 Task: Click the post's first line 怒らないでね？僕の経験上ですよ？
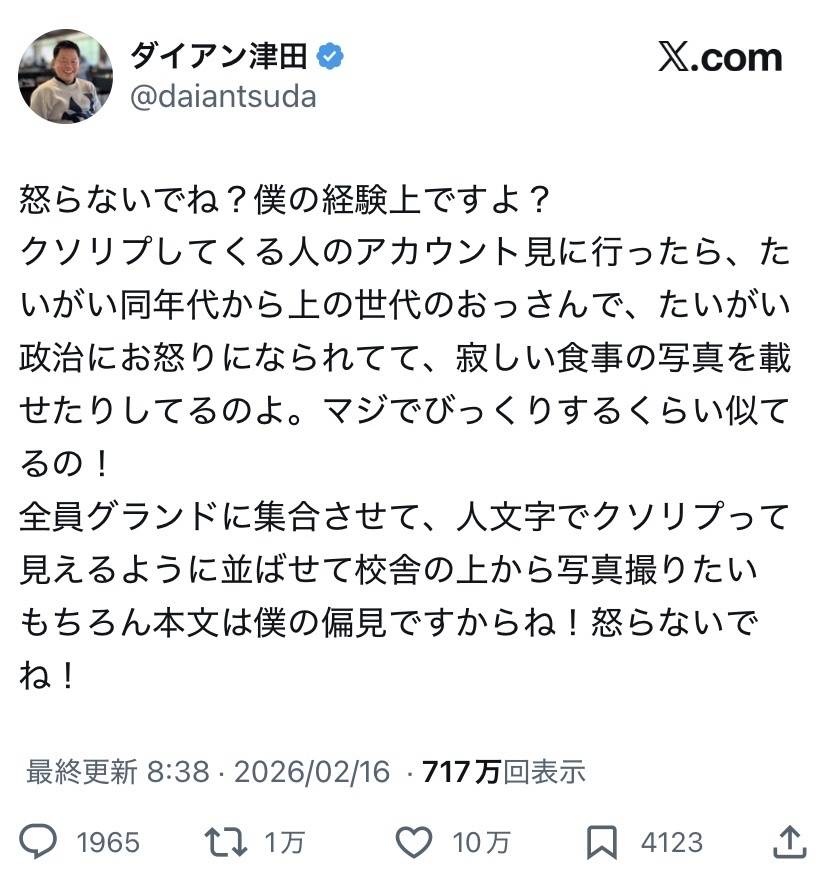(x=285, y=201)
